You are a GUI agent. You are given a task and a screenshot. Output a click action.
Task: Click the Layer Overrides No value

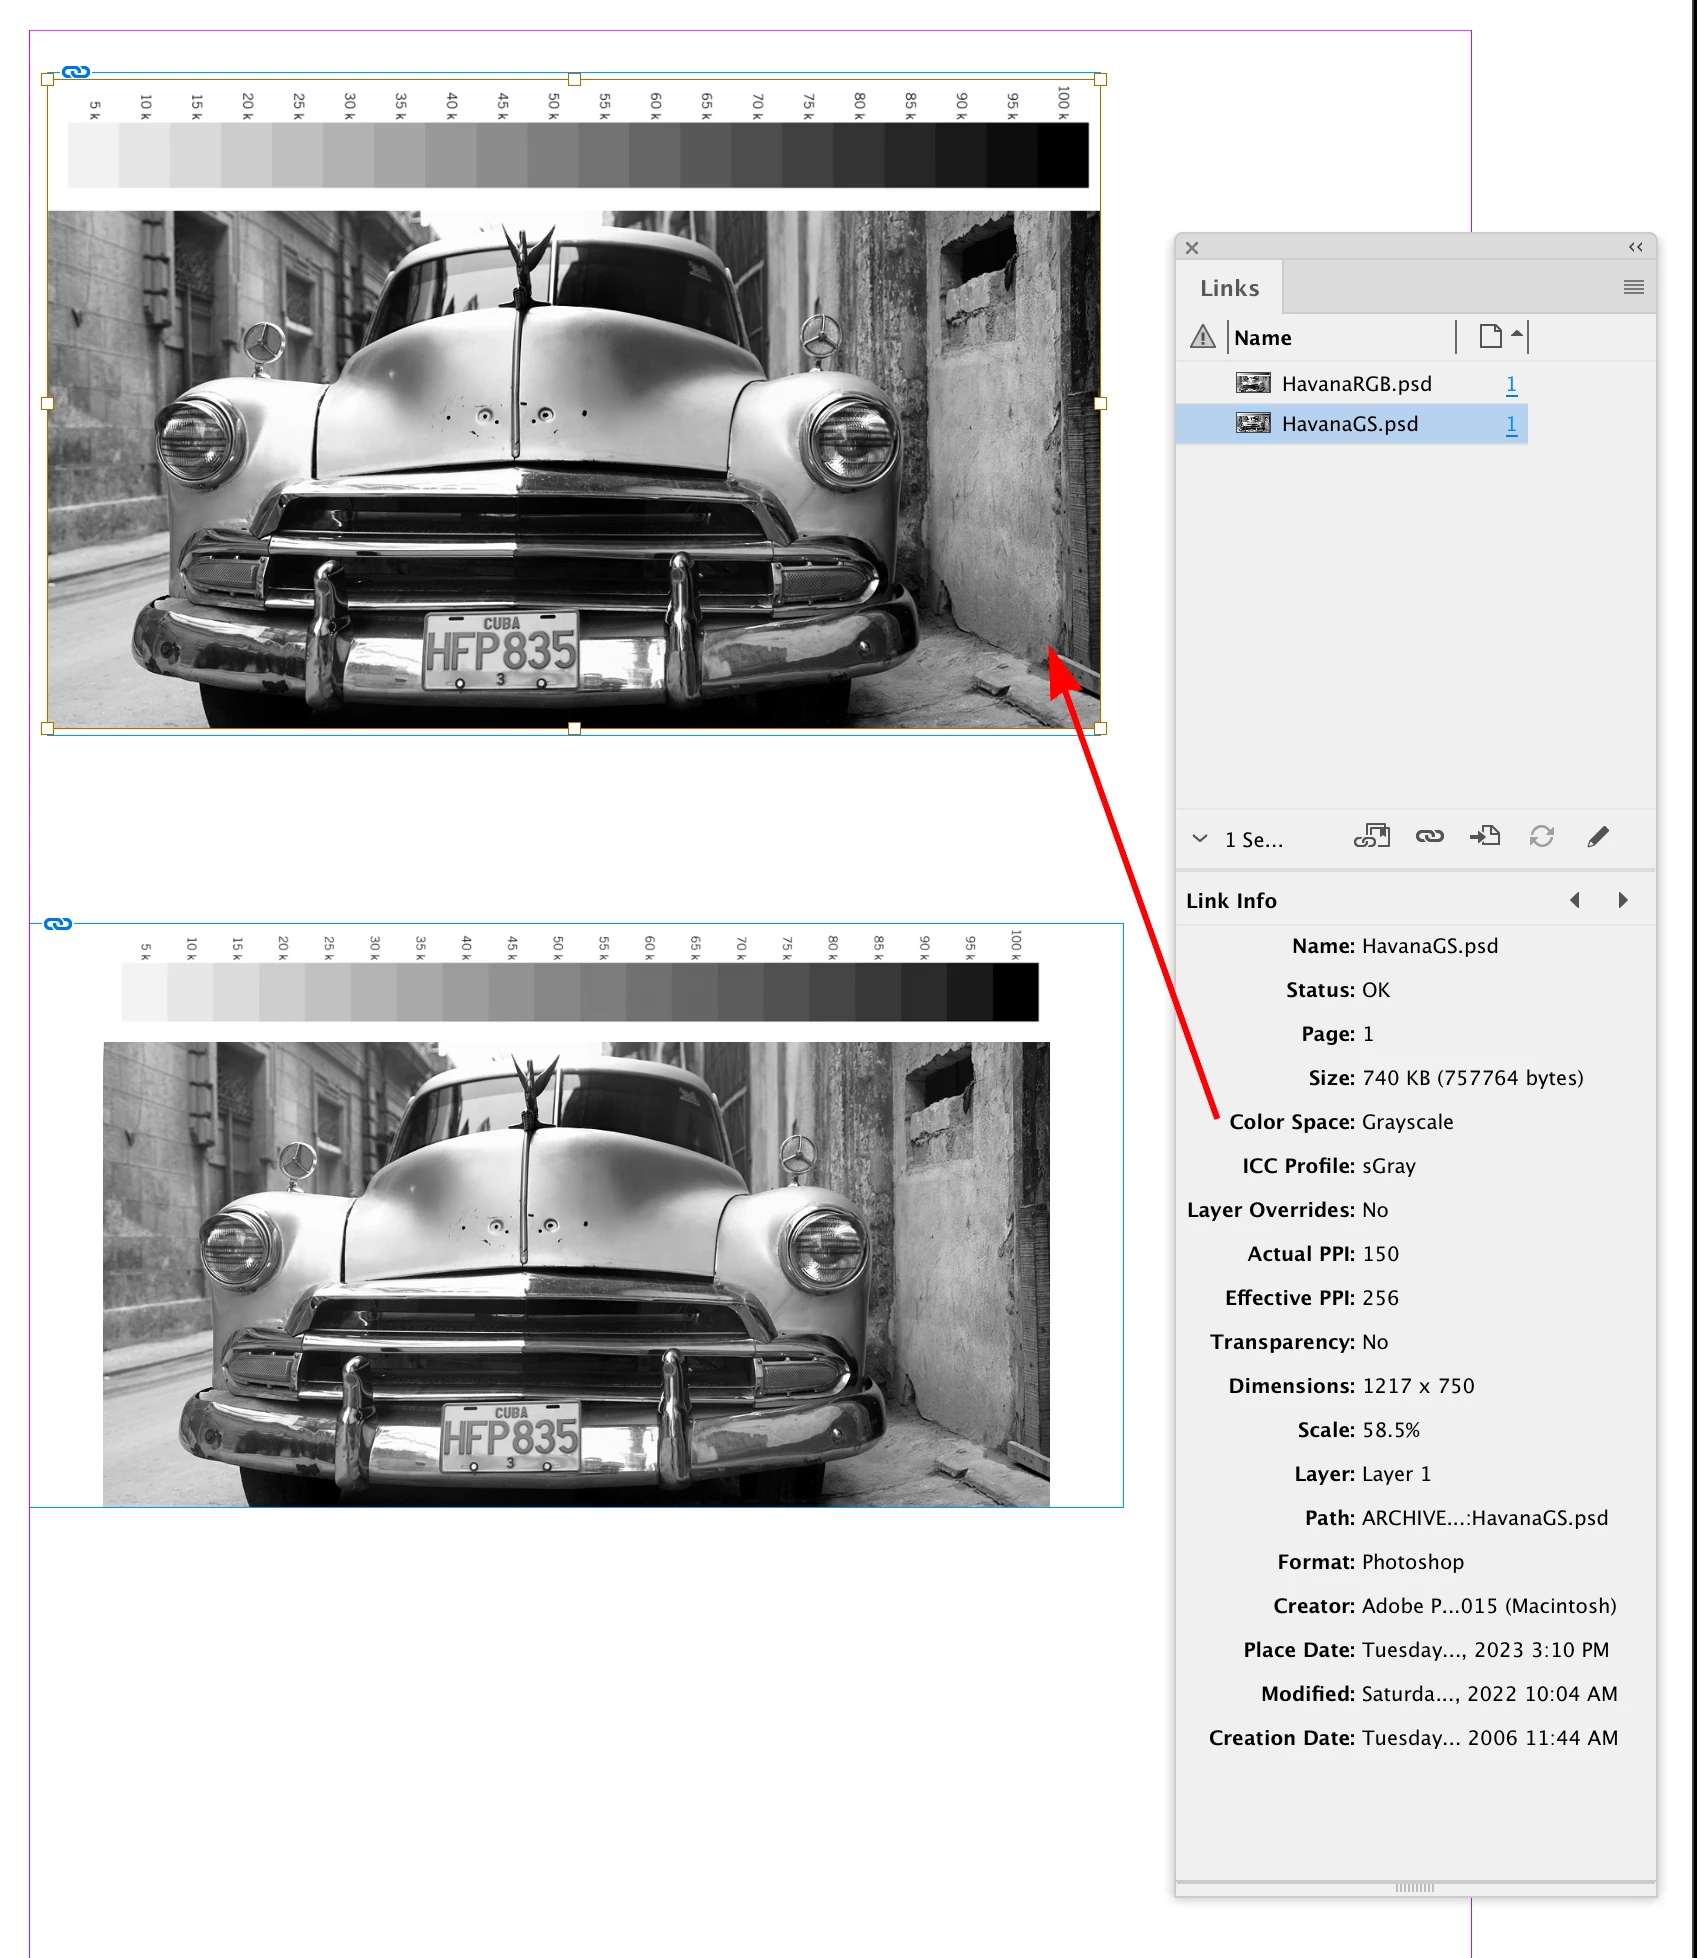[x=1374, y=1210]
